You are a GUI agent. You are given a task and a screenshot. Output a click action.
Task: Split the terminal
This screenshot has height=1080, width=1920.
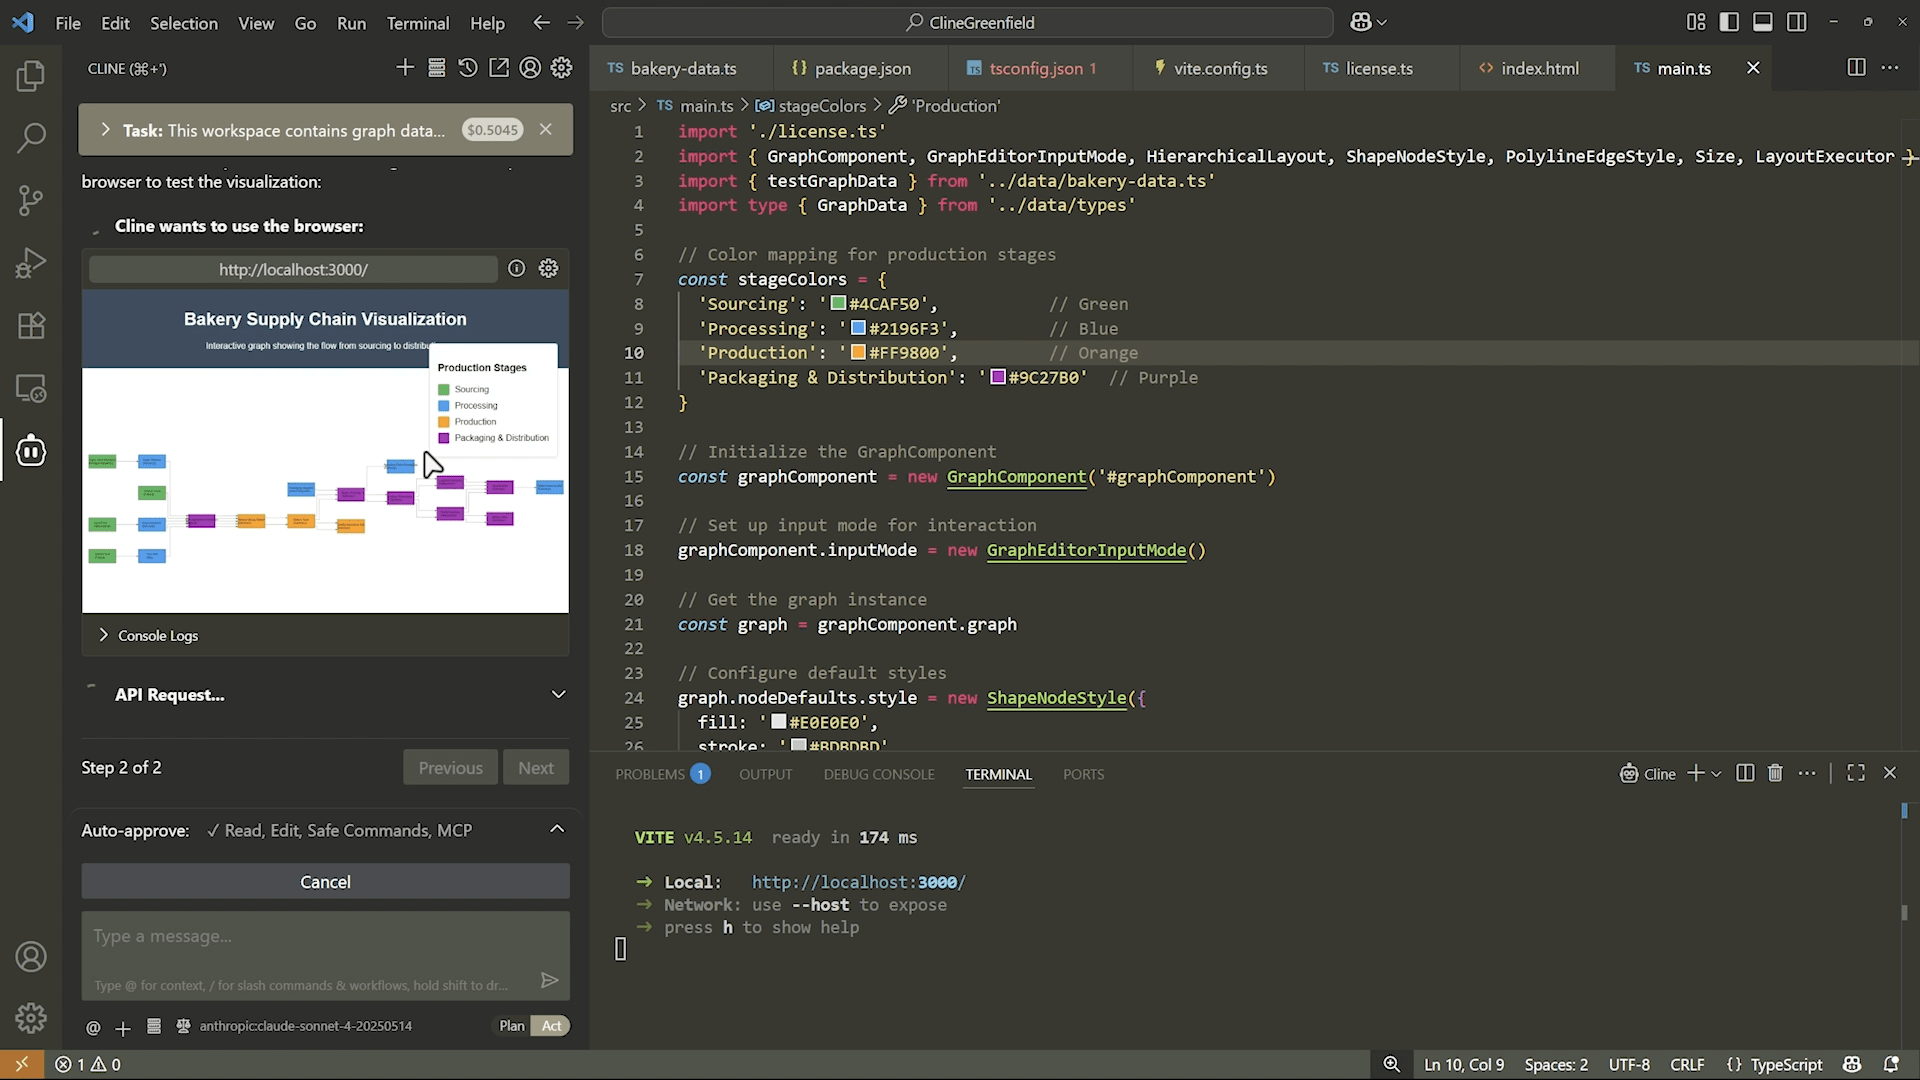pyautogui.click(x=1745, y=773)
